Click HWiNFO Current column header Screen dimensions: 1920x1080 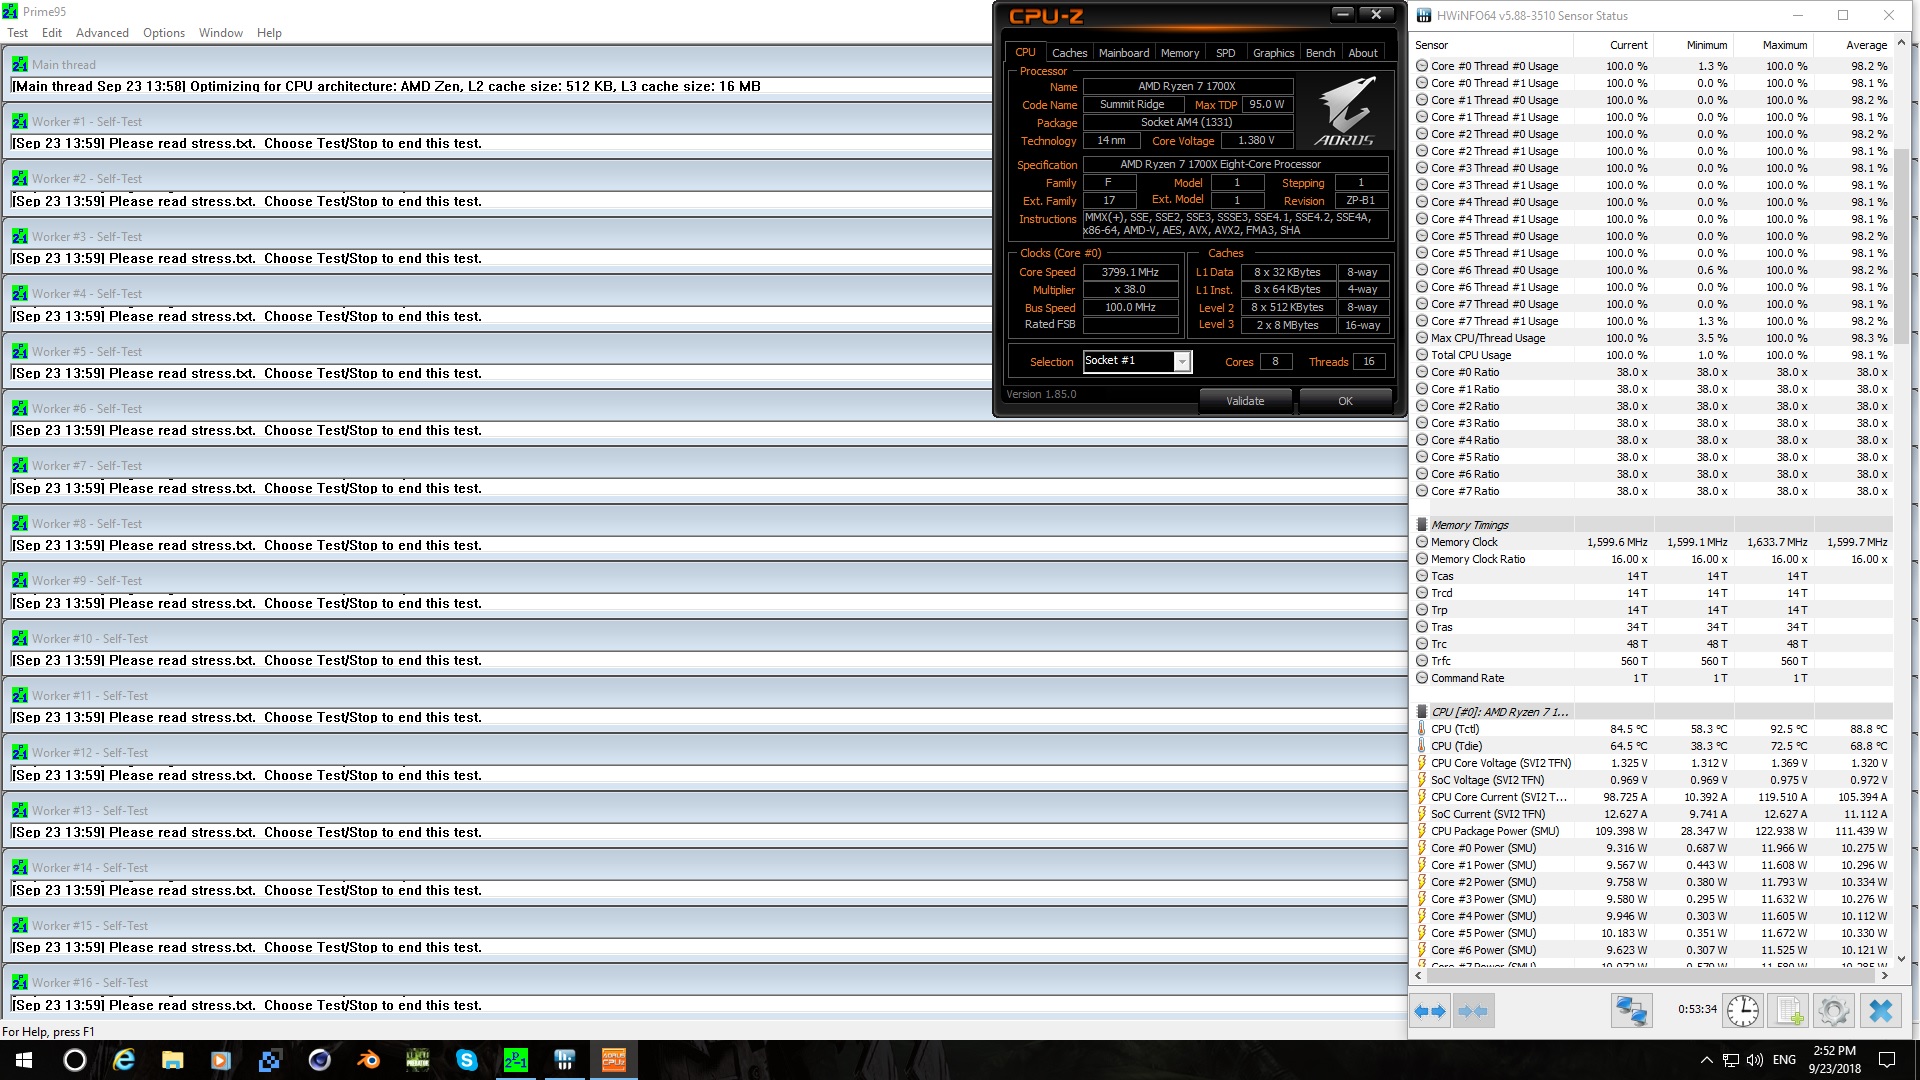(x=1613, y=45)
